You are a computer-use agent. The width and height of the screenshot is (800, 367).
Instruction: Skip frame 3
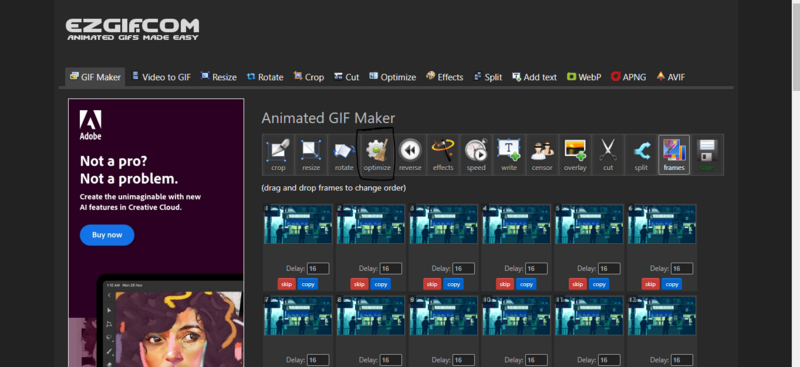(432, 284)
